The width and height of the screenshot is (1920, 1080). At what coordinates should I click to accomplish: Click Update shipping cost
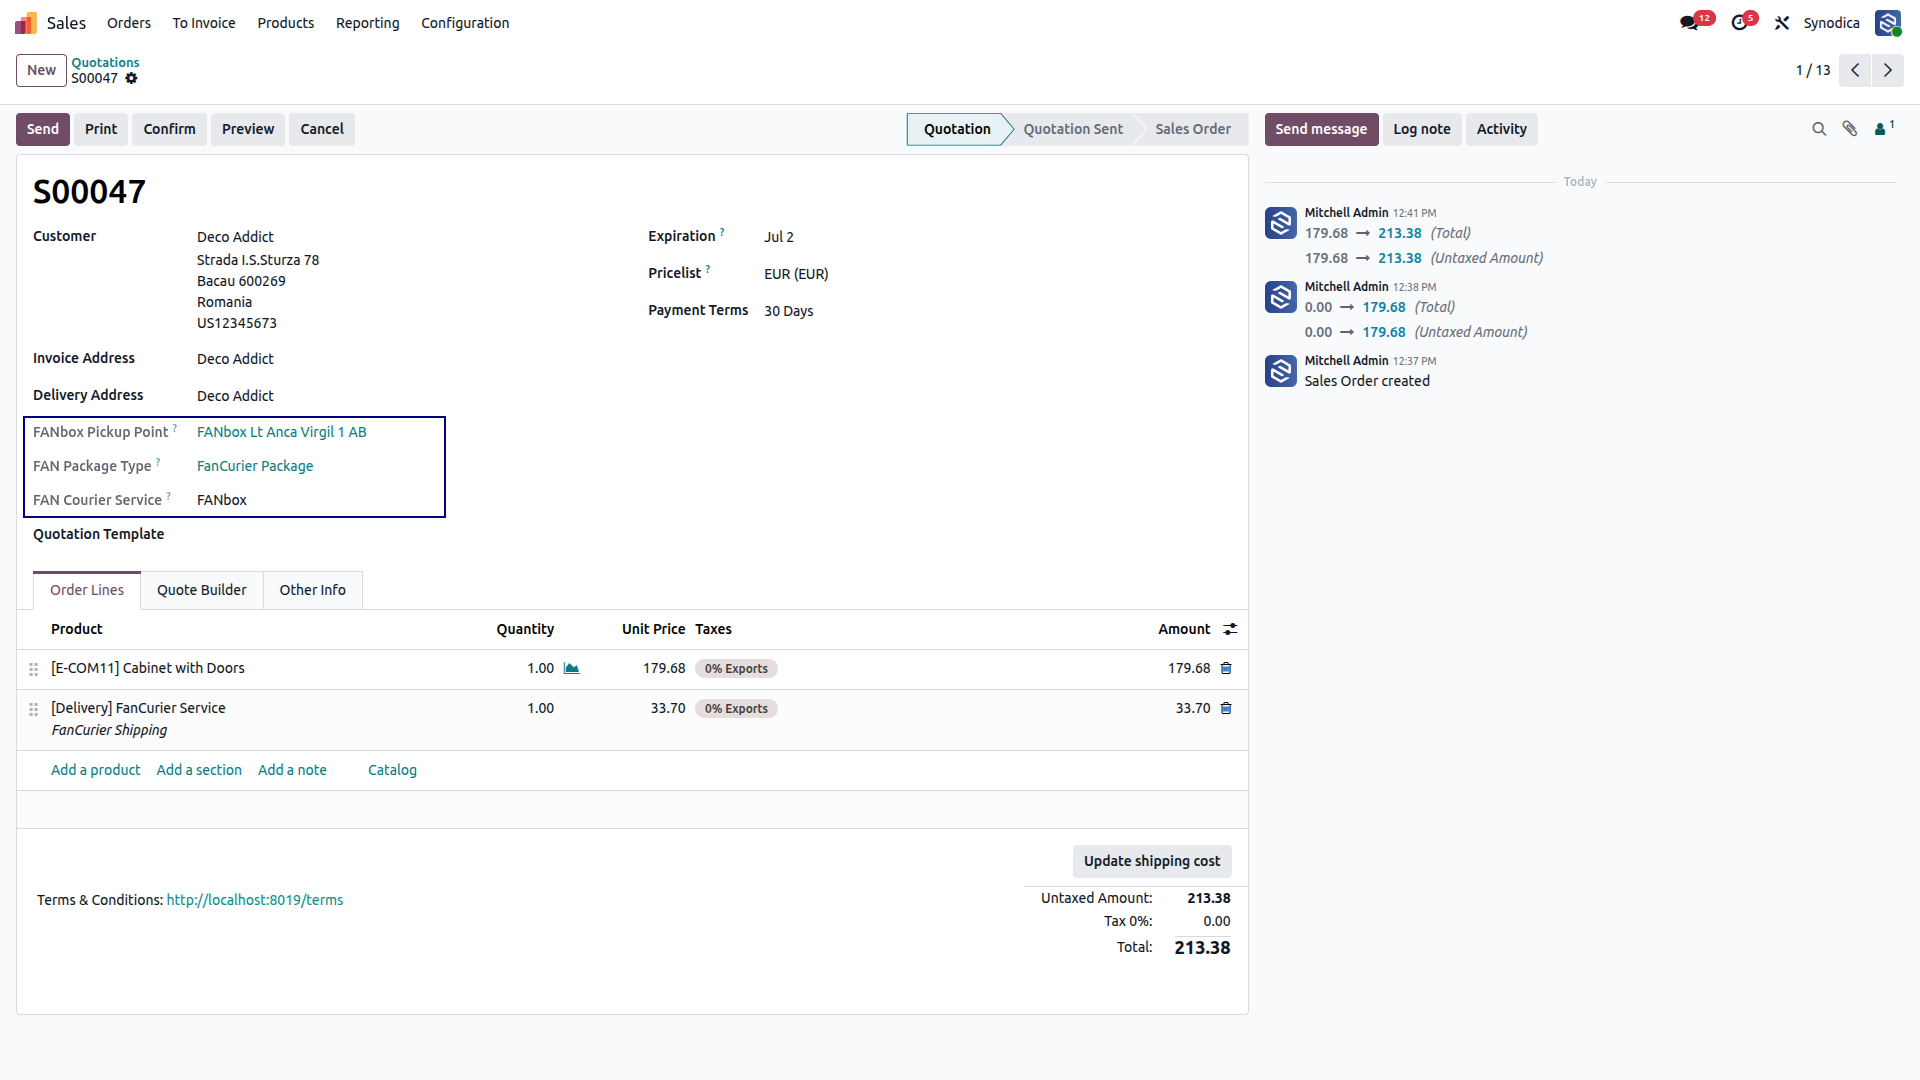[1152, 861]
